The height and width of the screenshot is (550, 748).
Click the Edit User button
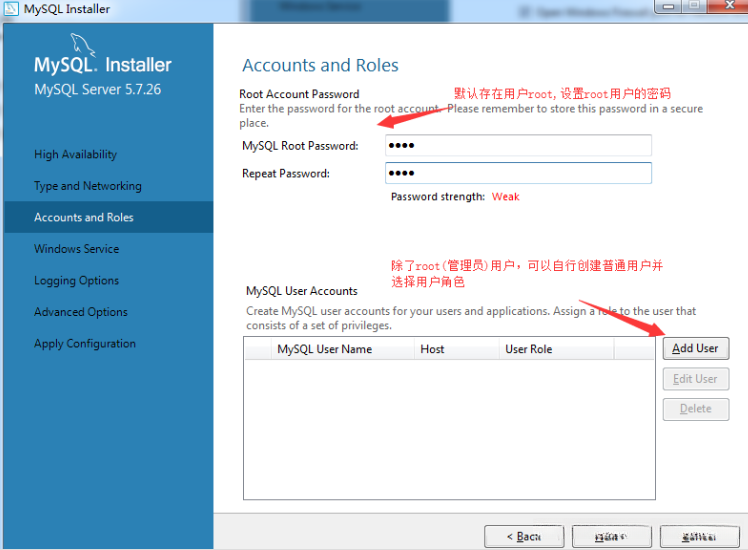click(x=696, y=379)
